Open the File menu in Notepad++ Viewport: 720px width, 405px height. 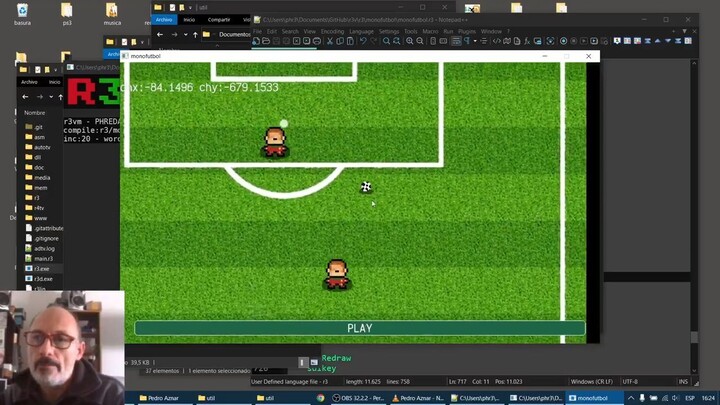coord(257,31)
